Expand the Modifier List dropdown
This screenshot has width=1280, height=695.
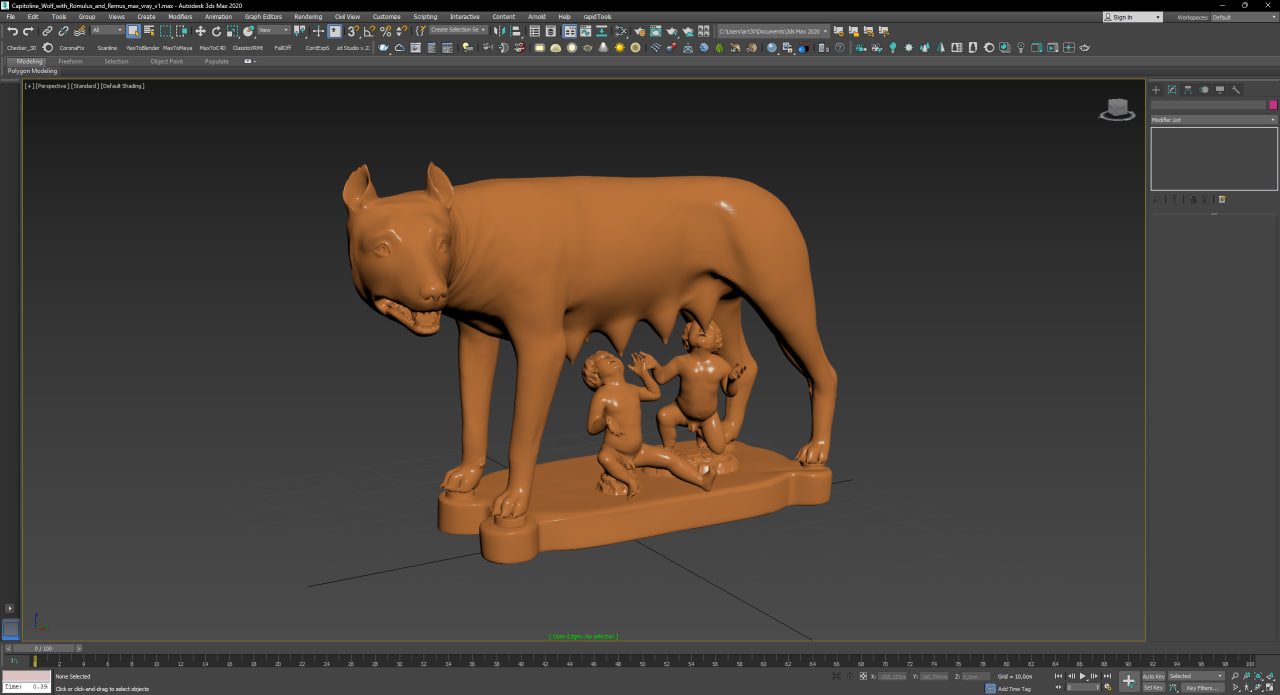(x=1214, y=120)
